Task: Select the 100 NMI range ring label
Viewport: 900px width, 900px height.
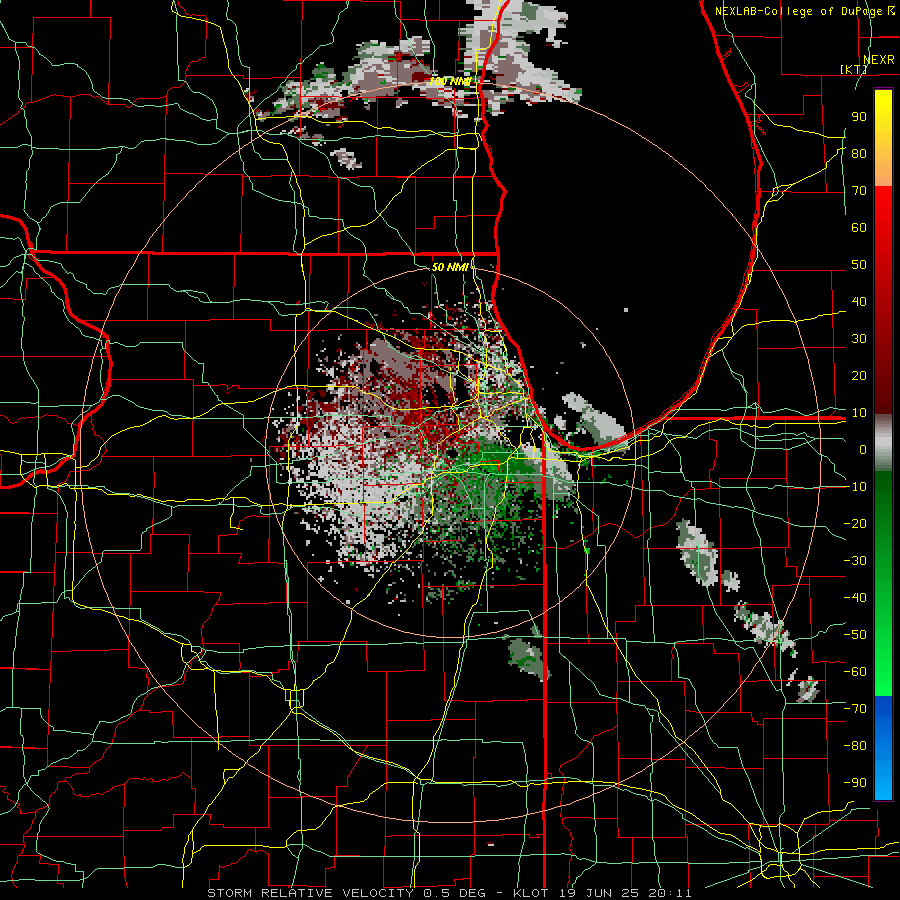Action: 450,82
